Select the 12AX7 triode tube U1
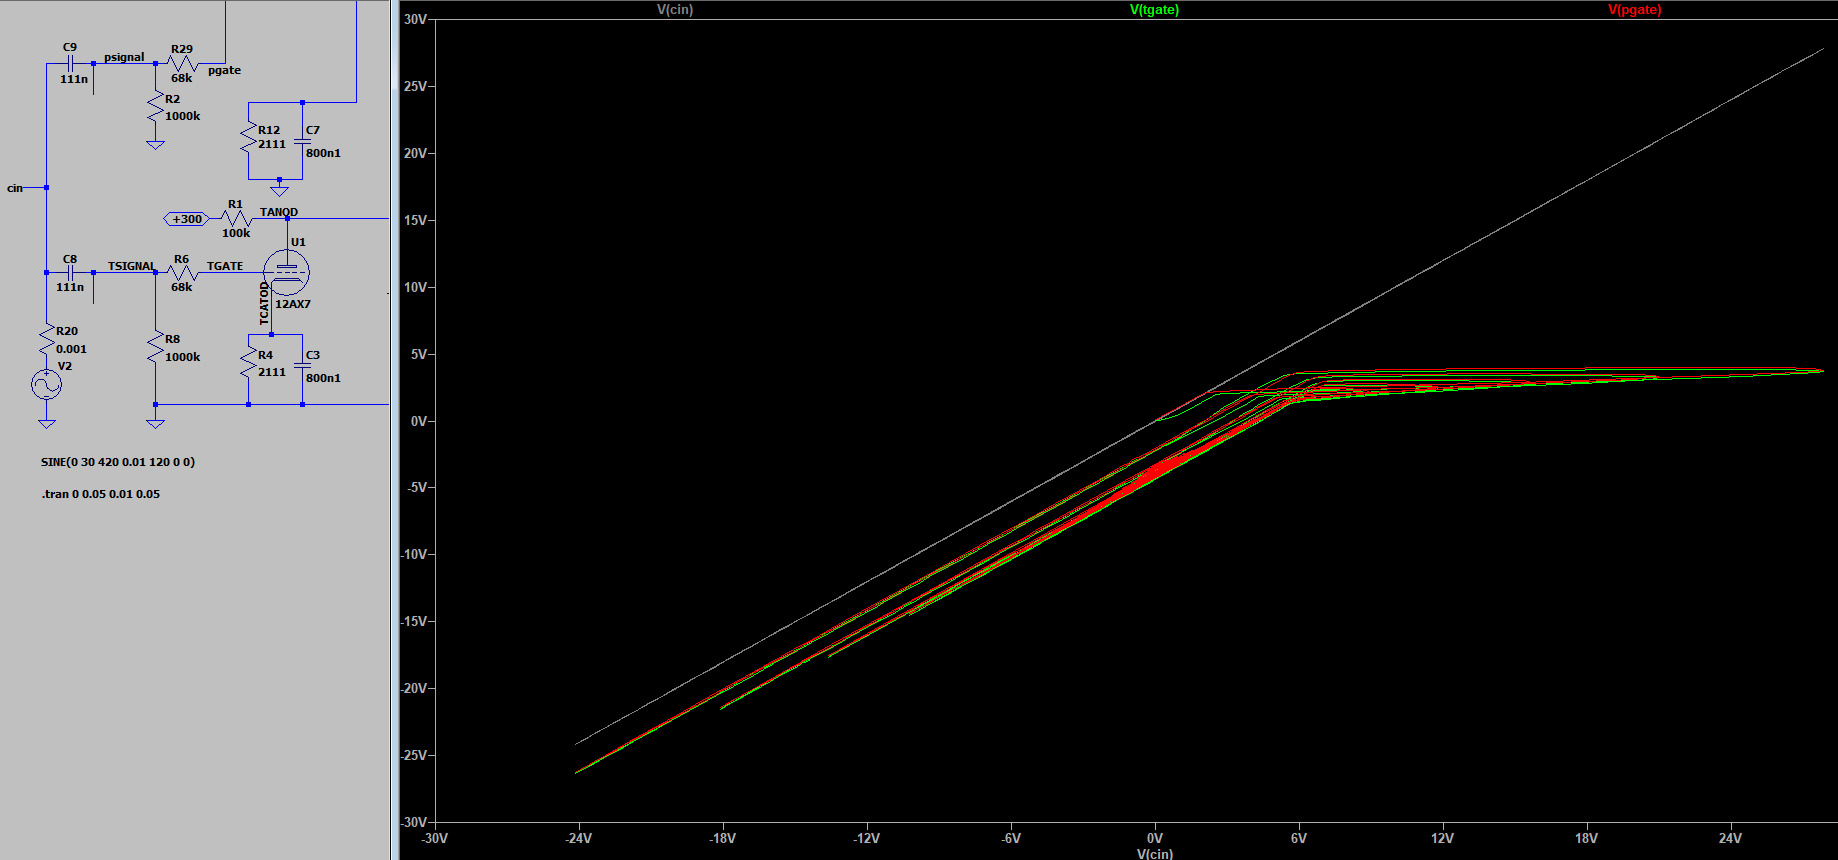 (286, 272)
